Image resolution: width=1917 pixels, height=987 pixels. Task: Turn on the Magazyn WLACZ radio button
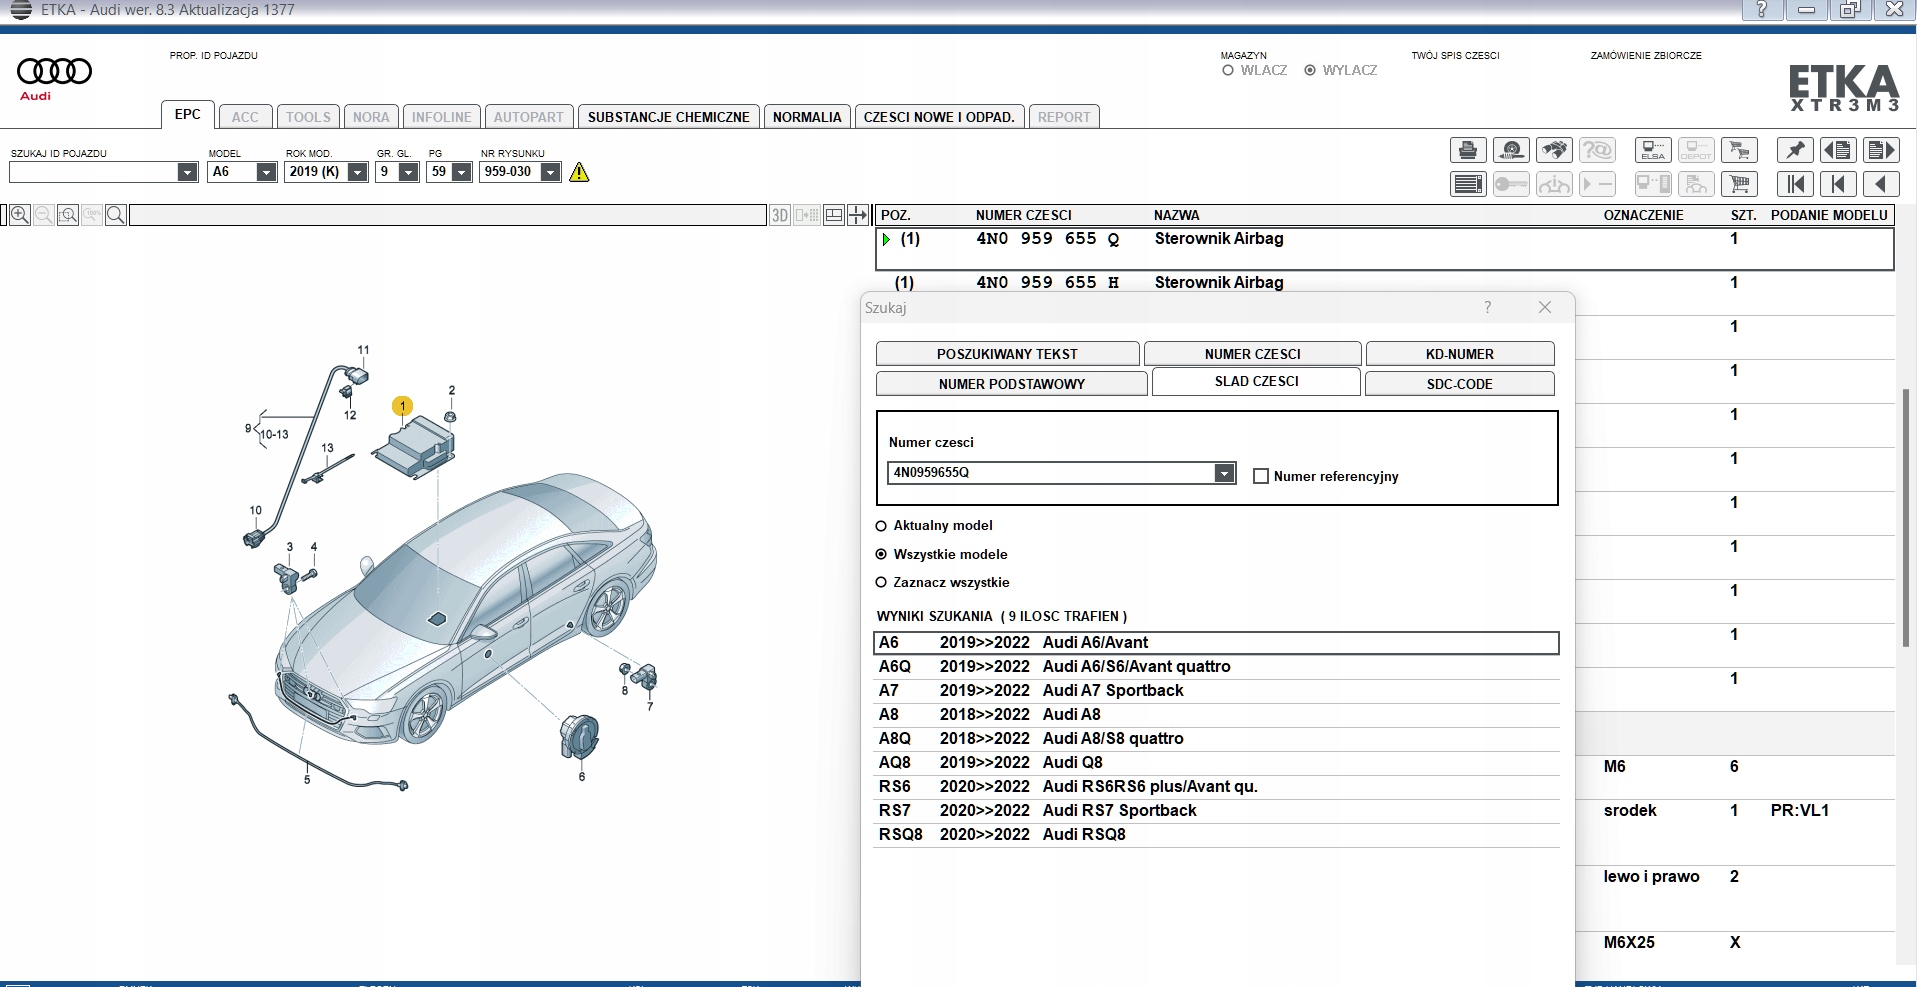point(1228,71)
